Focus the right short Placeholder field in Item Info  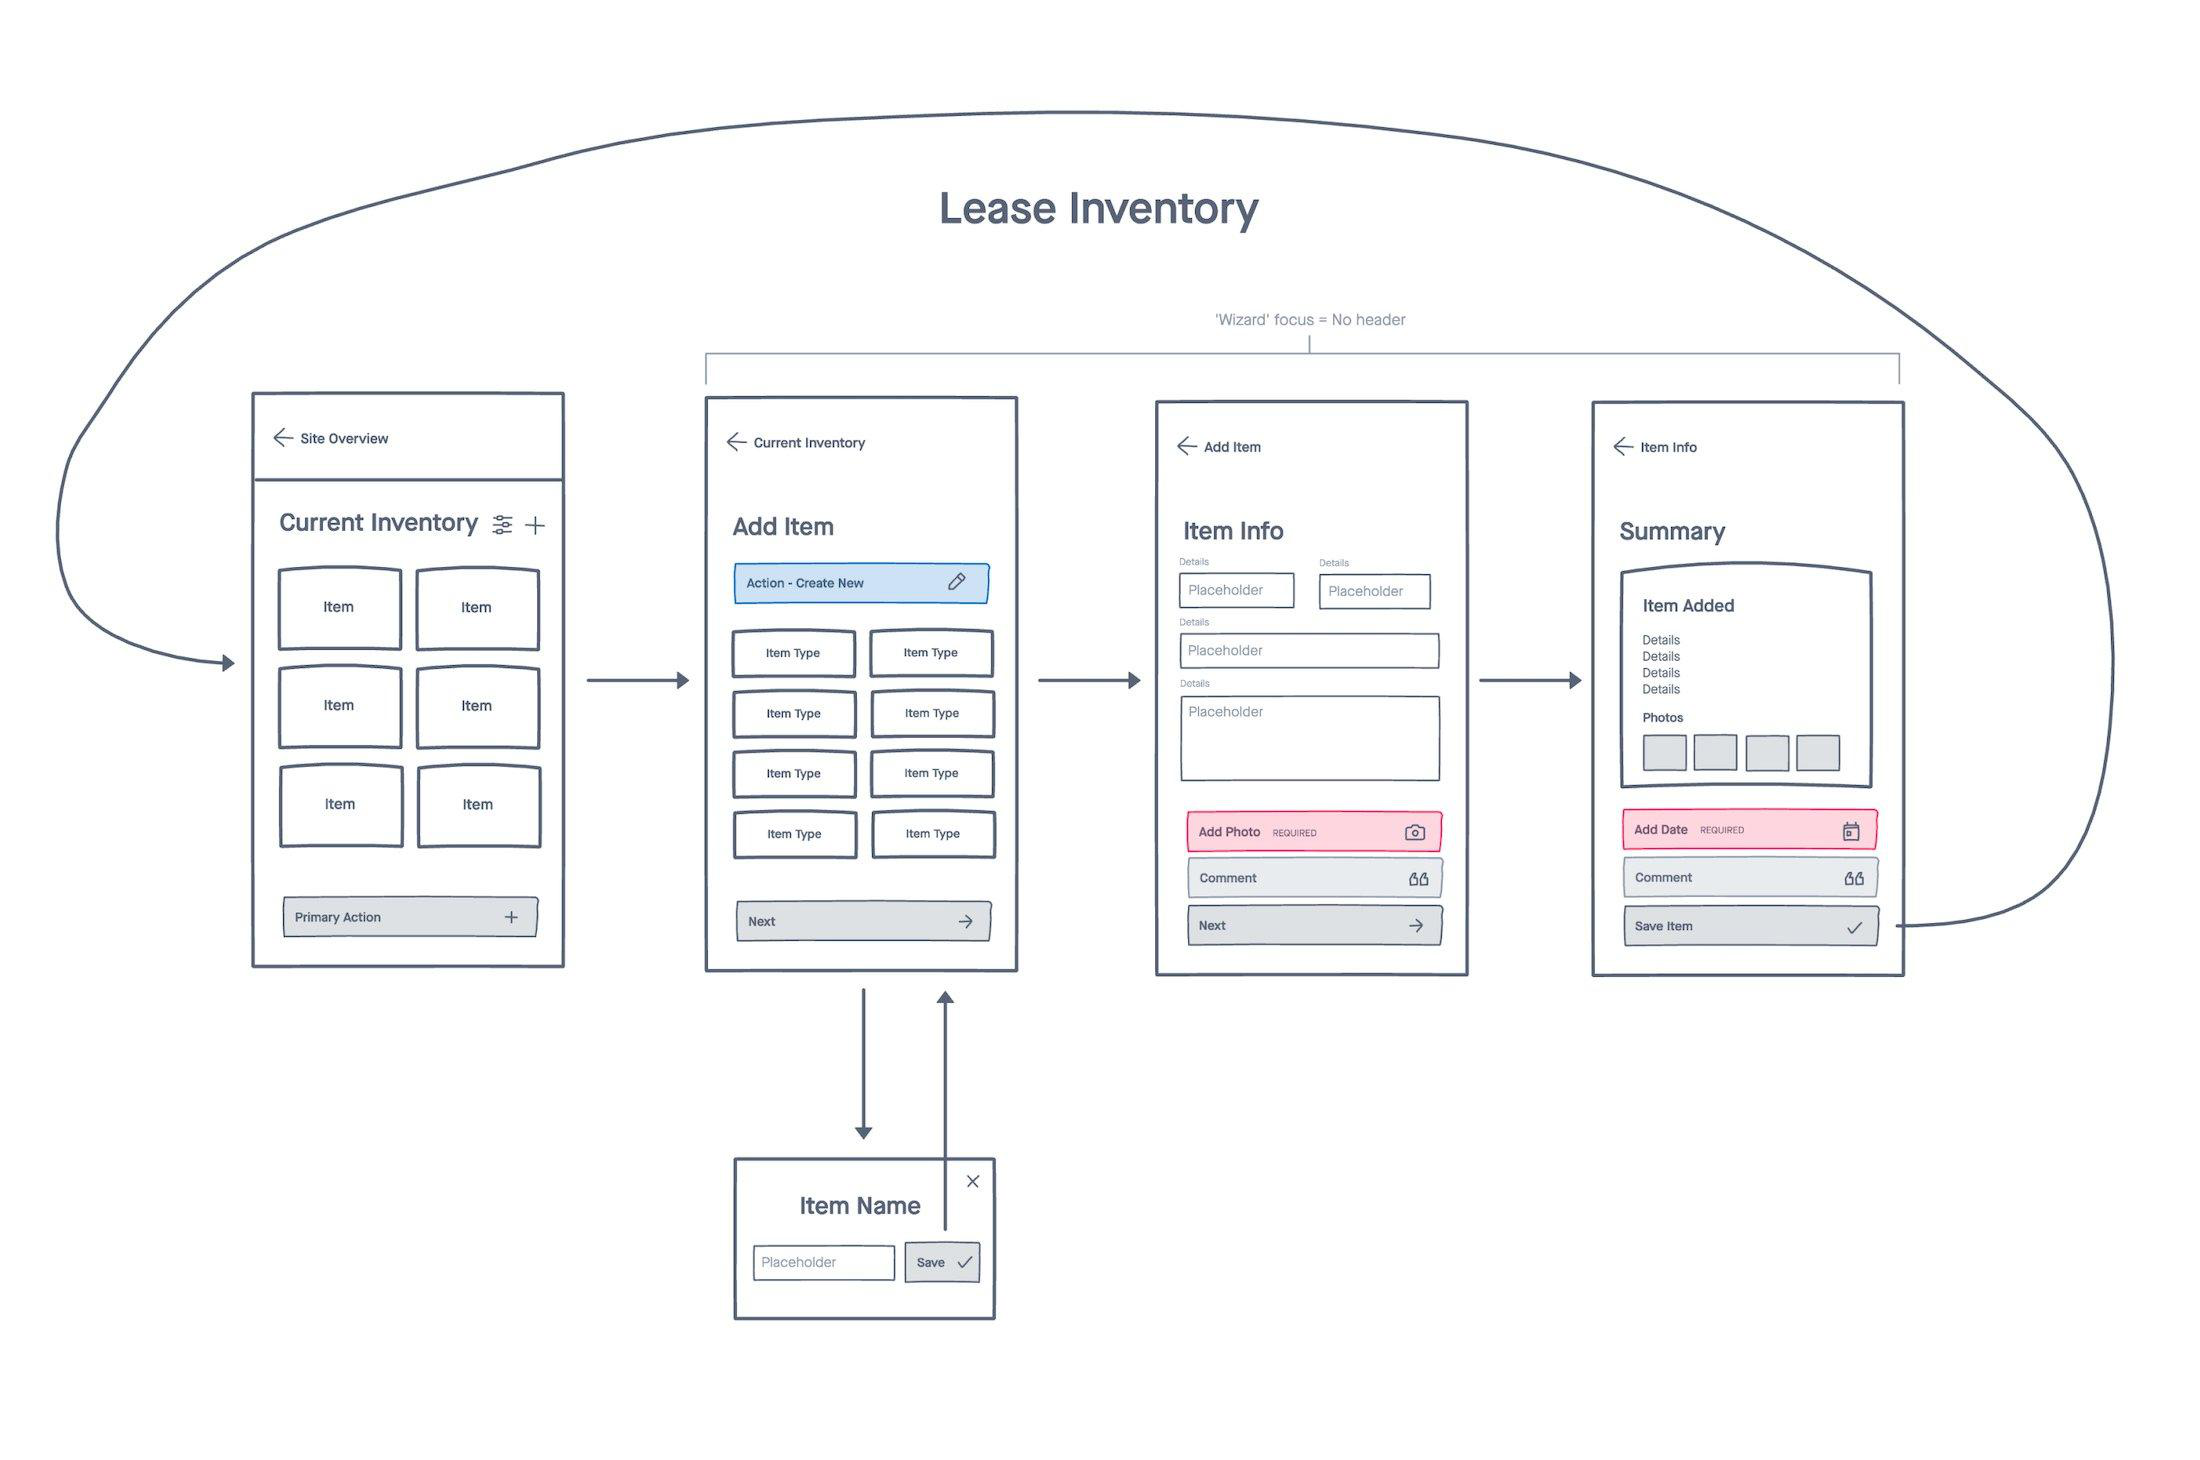point(1374,591)
